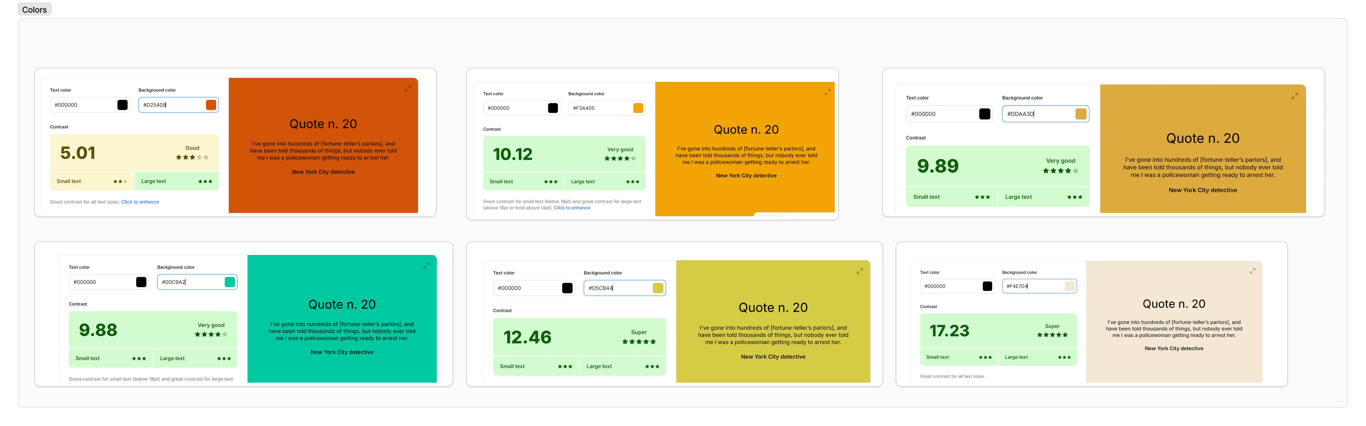
Task: Focus the #00C9A2 background color field
Action: click(197, 282)
